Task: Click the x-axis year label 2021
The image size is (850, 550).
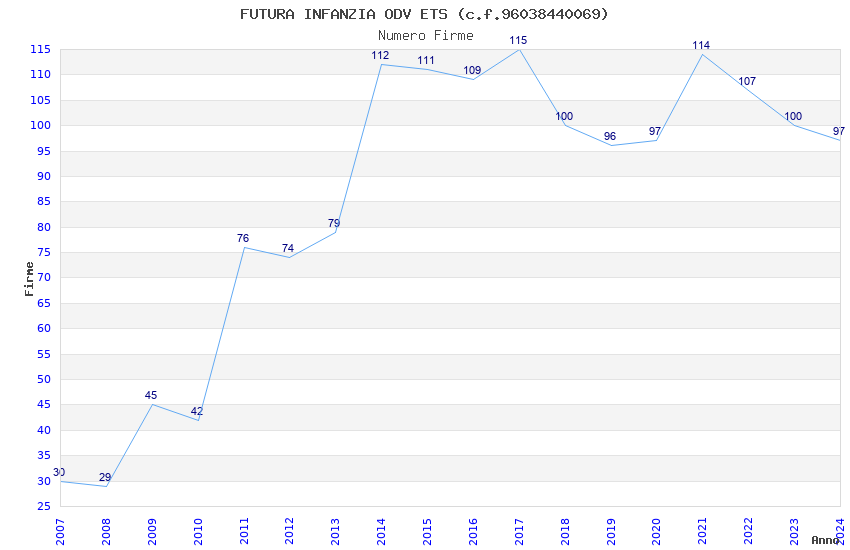Action: click(x=703, y=532)
